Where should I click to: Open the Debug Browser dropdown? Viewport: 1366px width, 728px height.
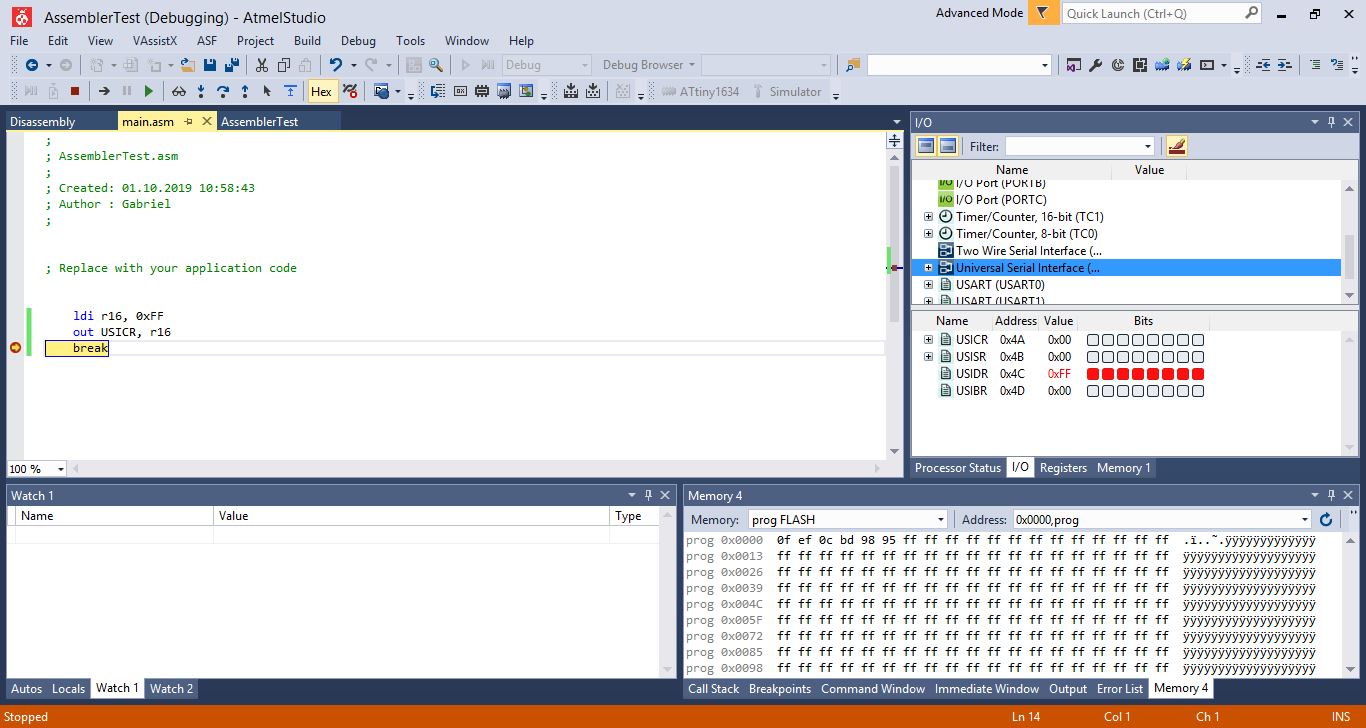pos(690,65)
